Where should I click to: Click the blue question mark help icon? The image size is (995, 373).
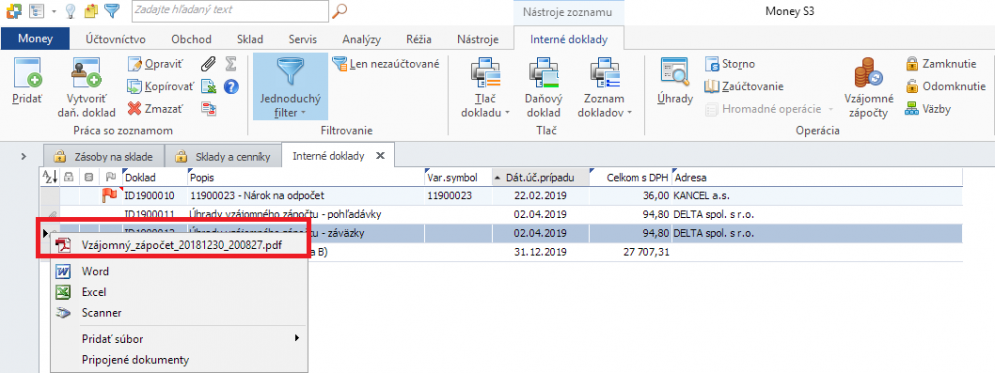pyautogui.click(x=231, y=86)
